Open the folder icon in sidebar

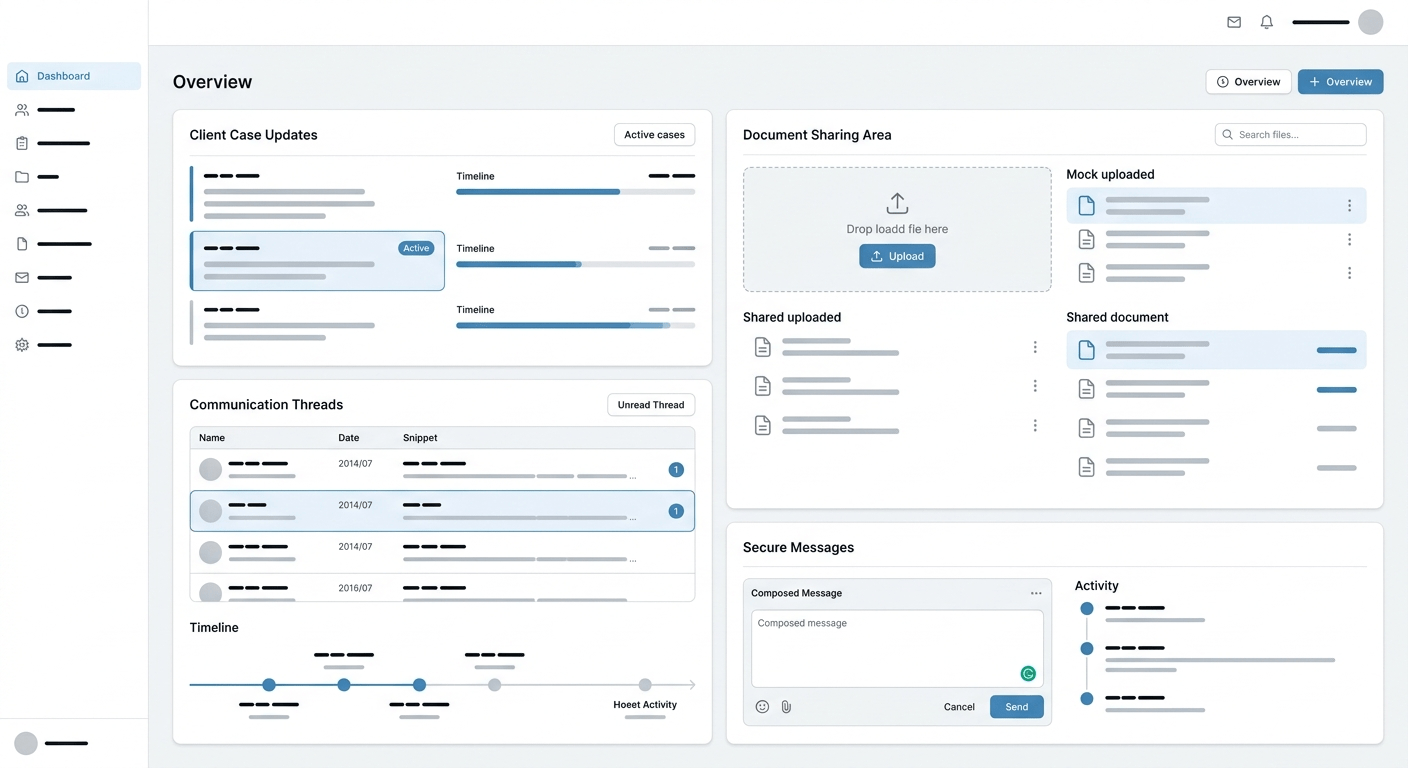pyautogui.click(x=22, y=177)
